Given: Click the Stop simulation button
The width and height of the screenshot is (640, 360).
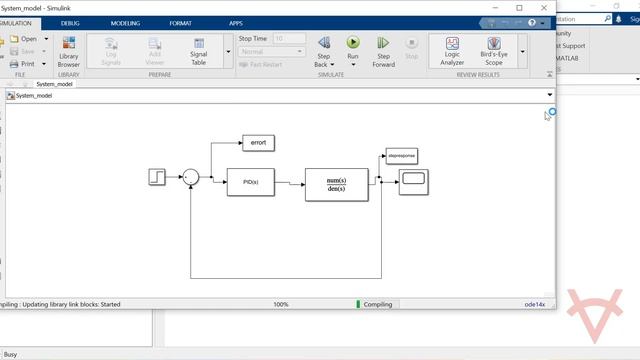Looking at the screenshot, I should (x=411, y=49).
